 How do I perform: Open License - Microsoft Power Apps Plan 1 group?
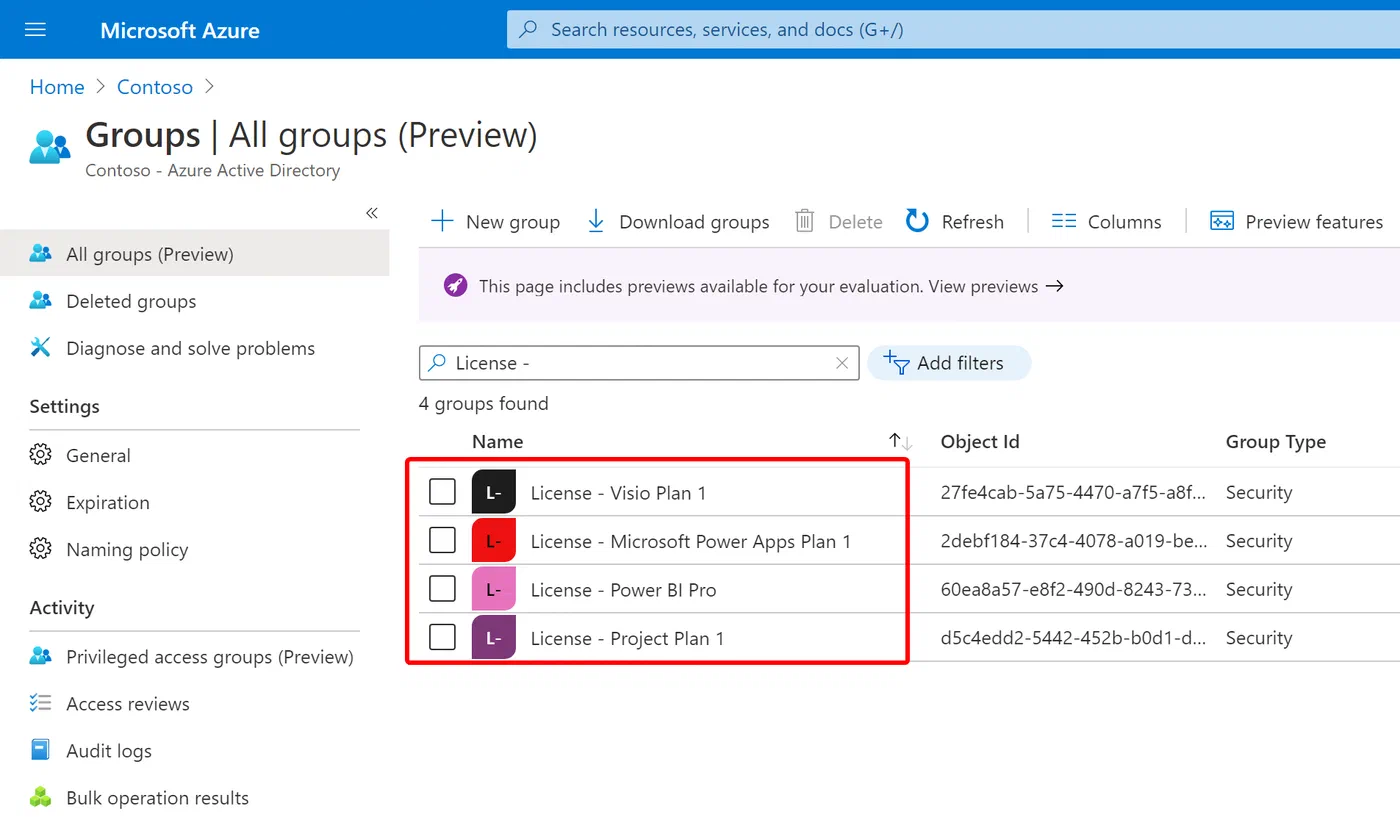[691, 541]
